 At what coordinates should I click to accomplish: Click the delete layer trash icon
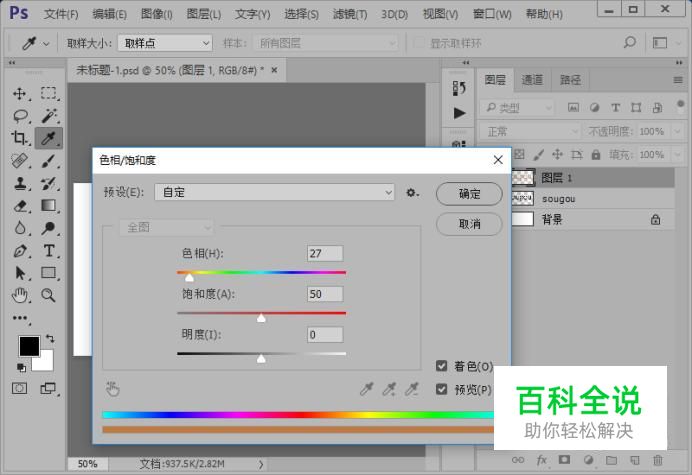[x=658, y=460]
